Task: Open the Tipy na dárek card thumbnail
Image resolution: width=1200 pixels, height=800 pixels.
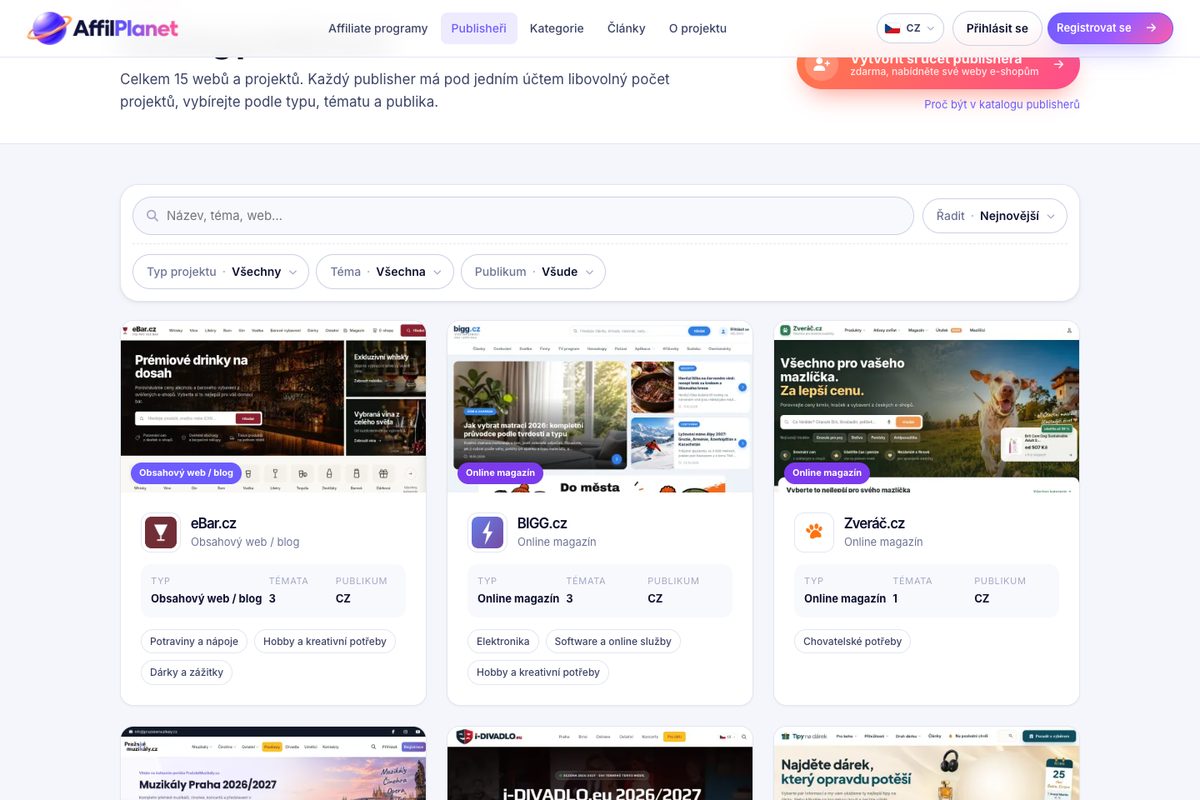Action: 927,763
